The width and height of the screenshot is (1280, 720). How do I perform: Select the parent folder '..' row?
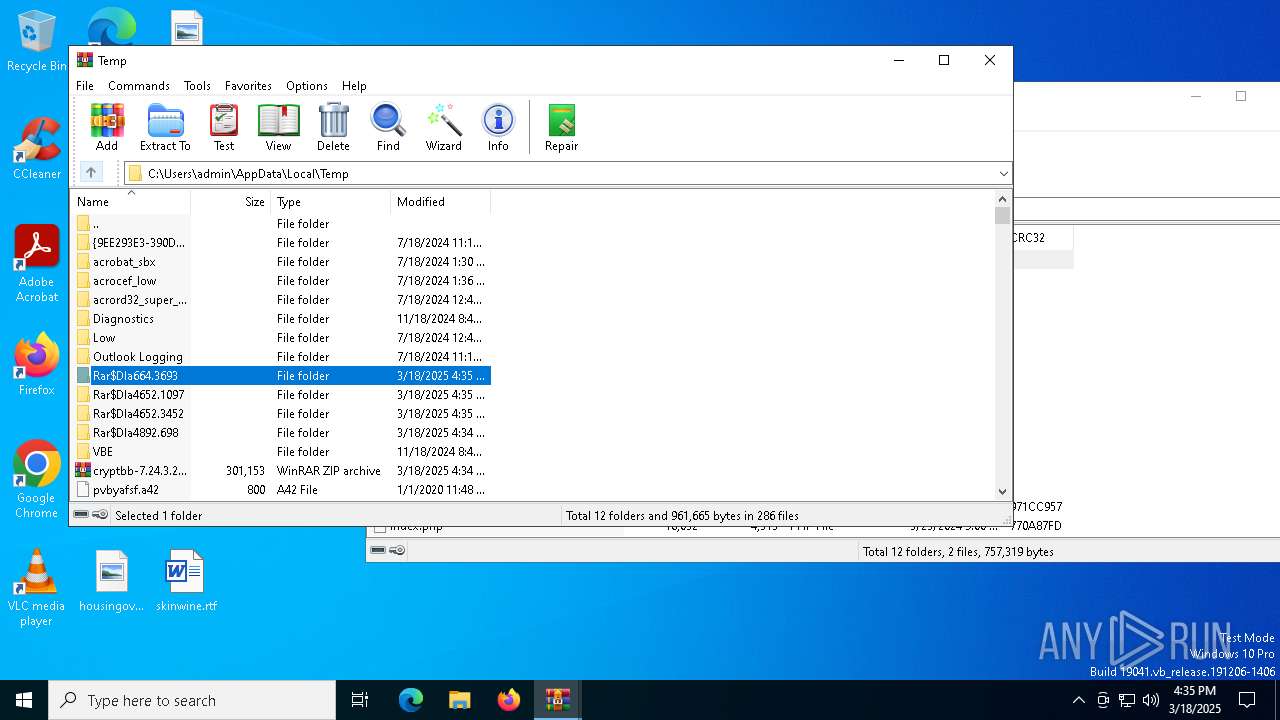click(x=282, y=224)
